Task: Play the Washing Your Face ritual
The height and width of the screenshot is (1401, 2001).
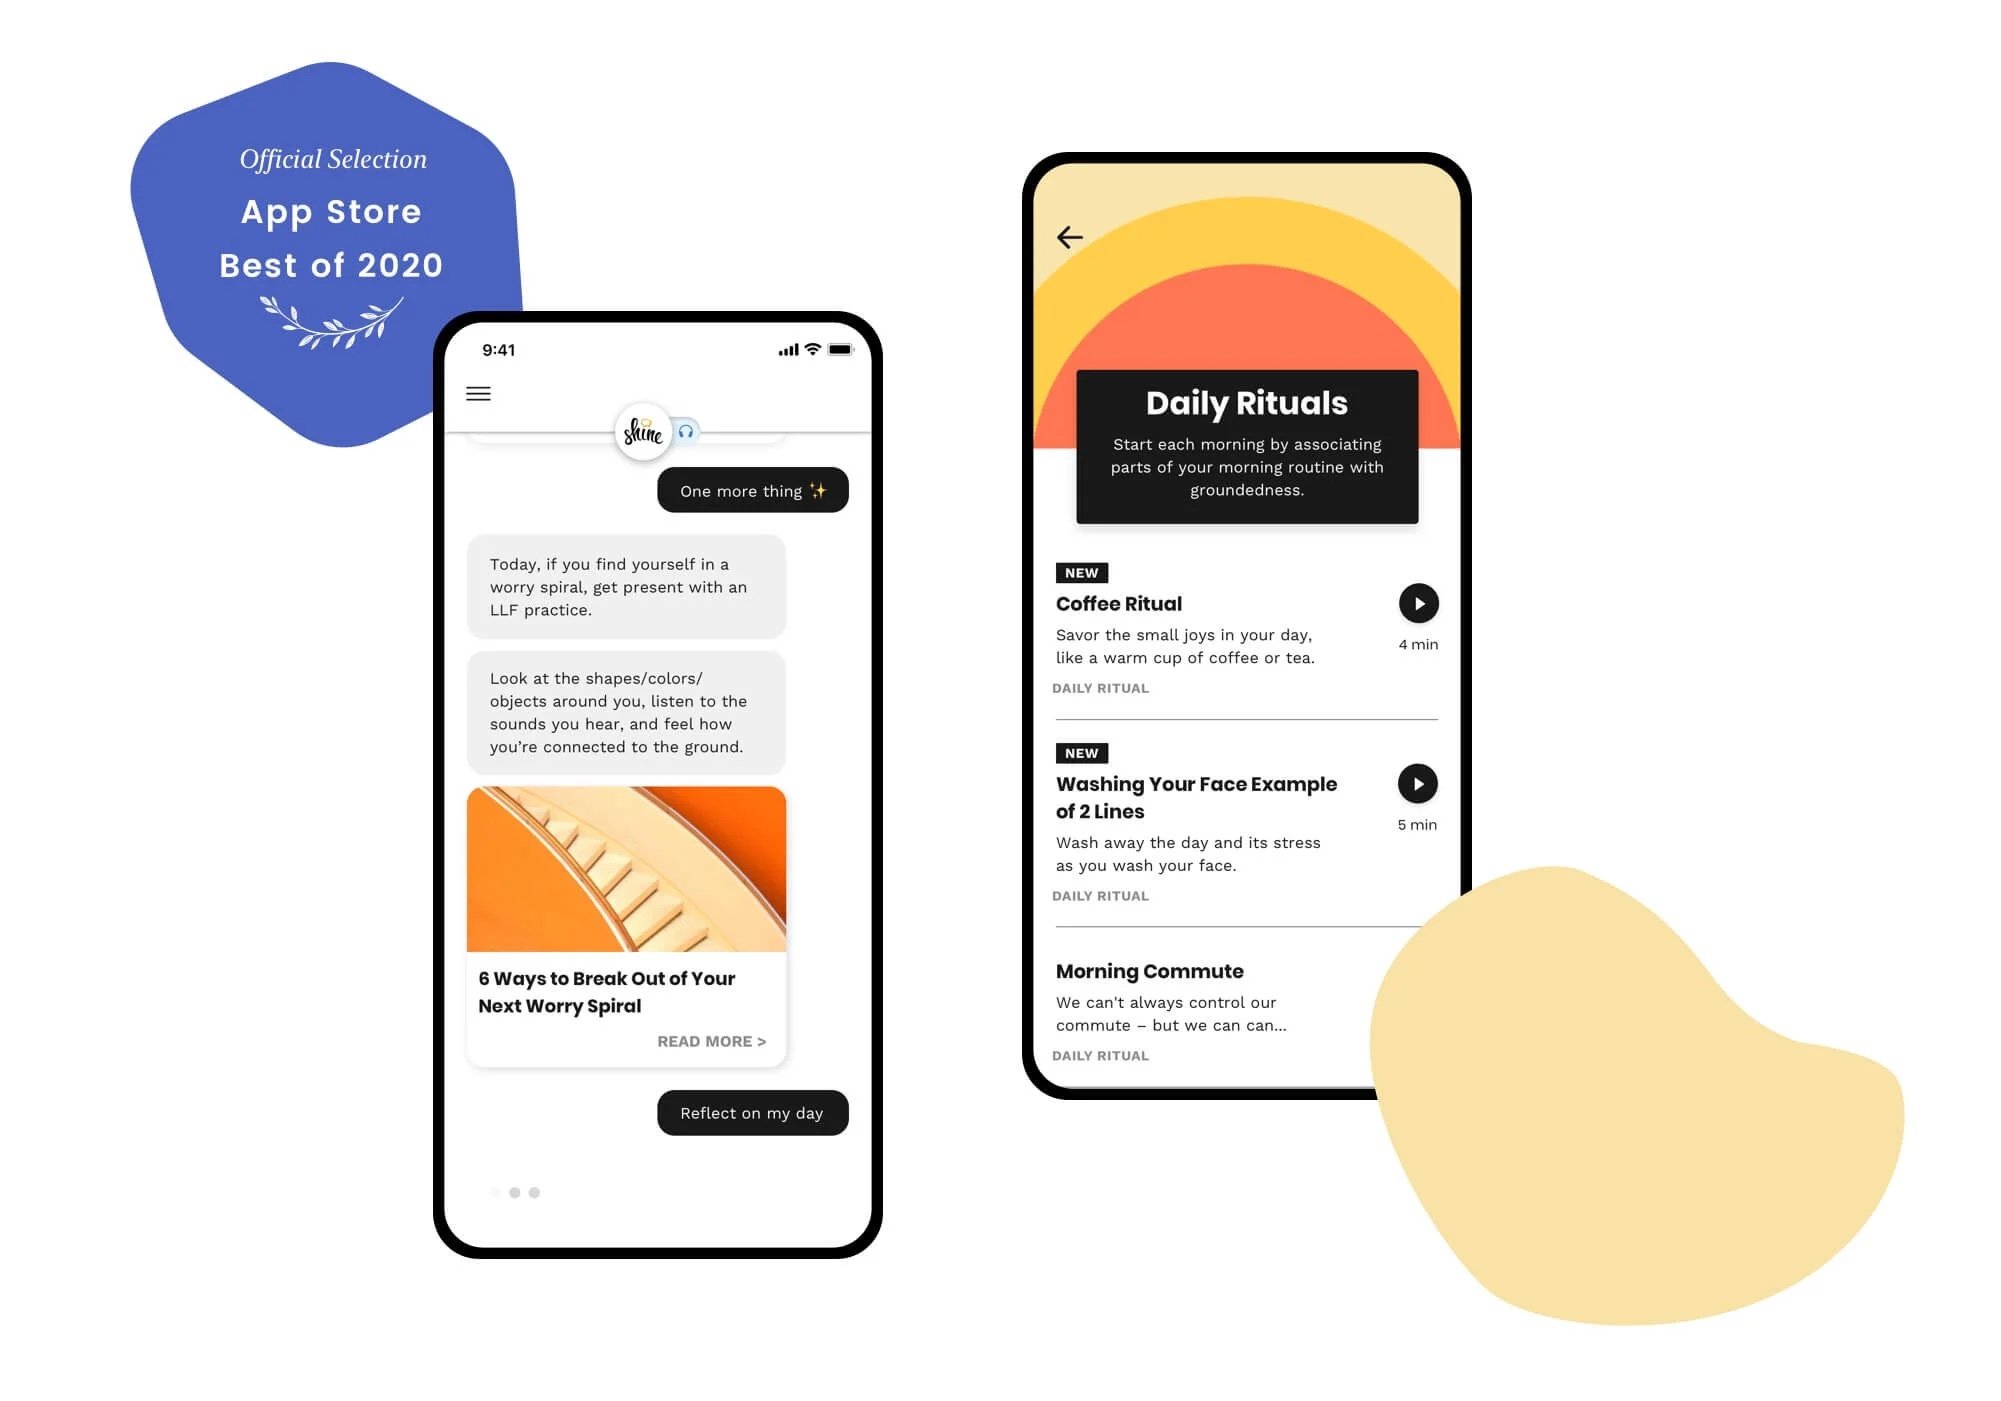Action: (x=1414, y=783)
